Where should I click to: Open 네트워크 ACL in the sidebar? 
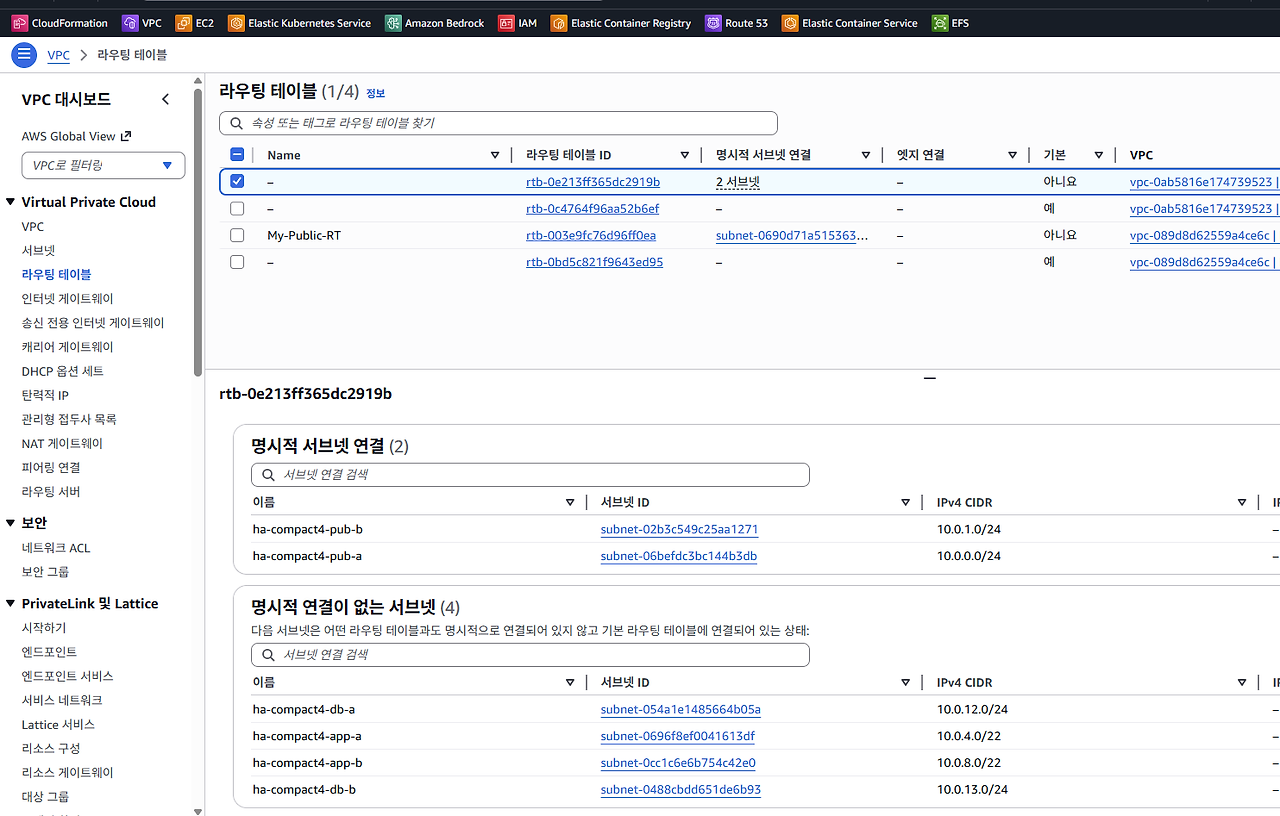pos(56,548)
